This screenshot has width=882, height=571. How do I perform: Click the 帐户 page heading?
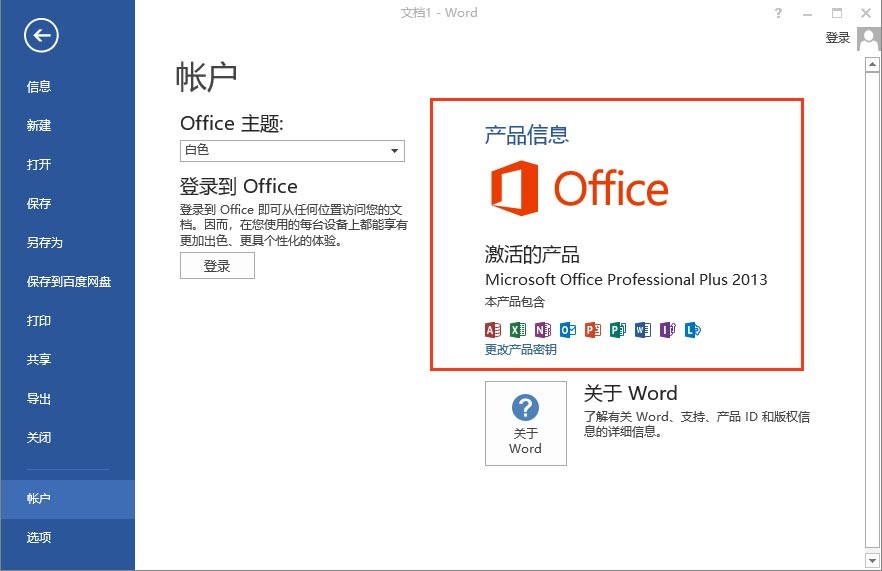pyautogui.click(x=206, y=77)
